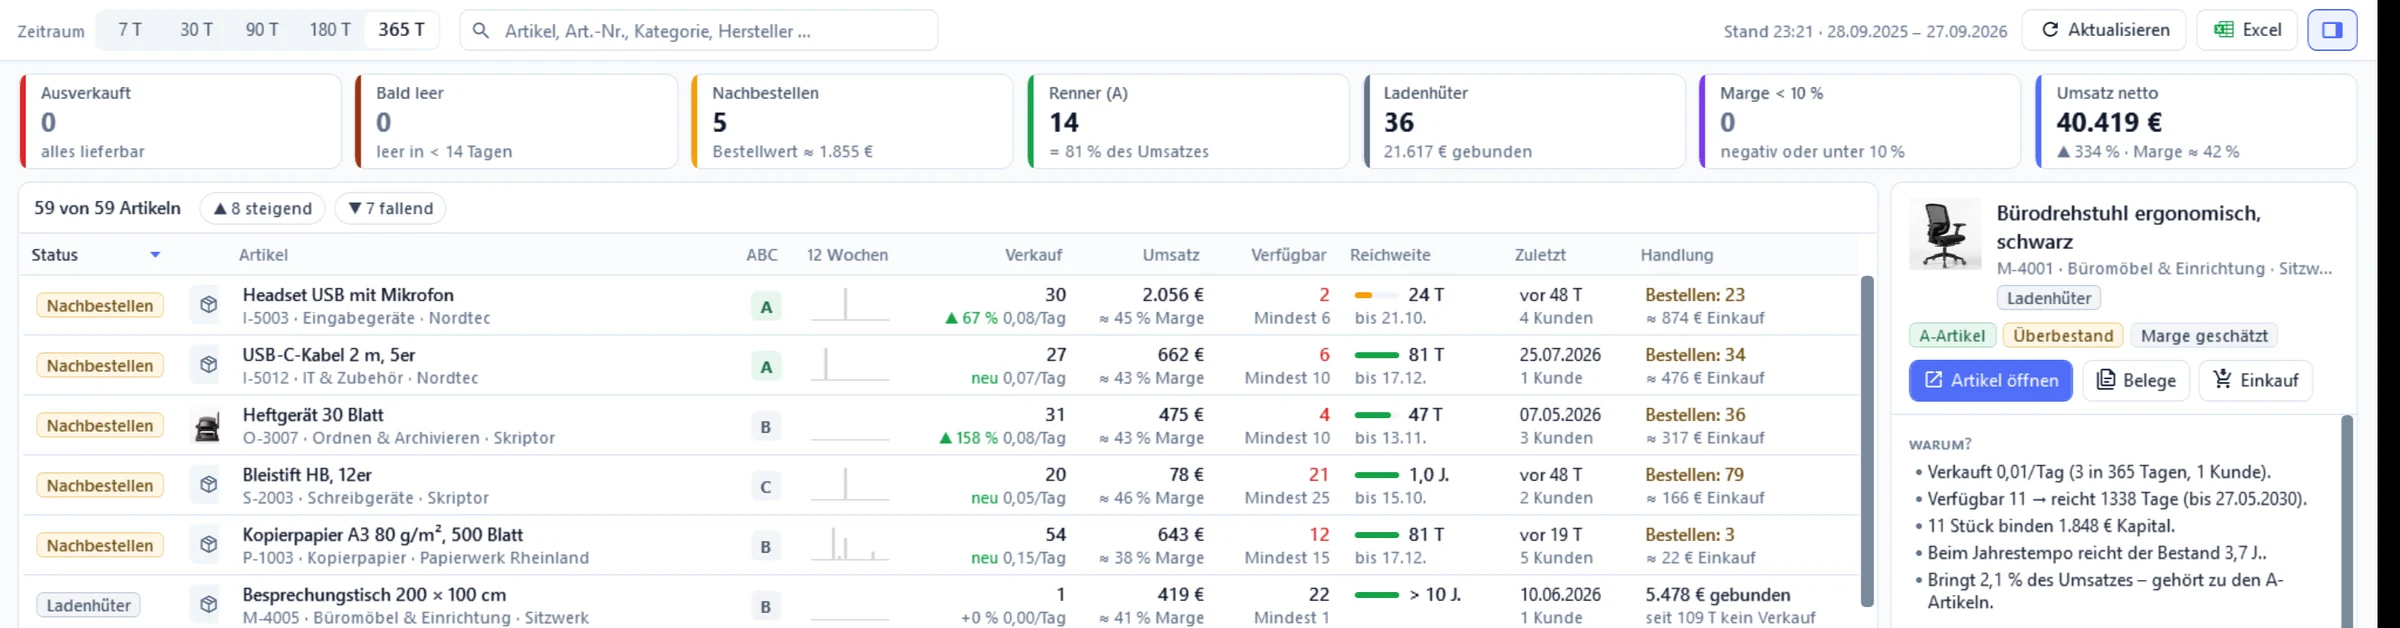Select the 180 T time range
The width and height of the screenshot is (2400, 628).
330,30
